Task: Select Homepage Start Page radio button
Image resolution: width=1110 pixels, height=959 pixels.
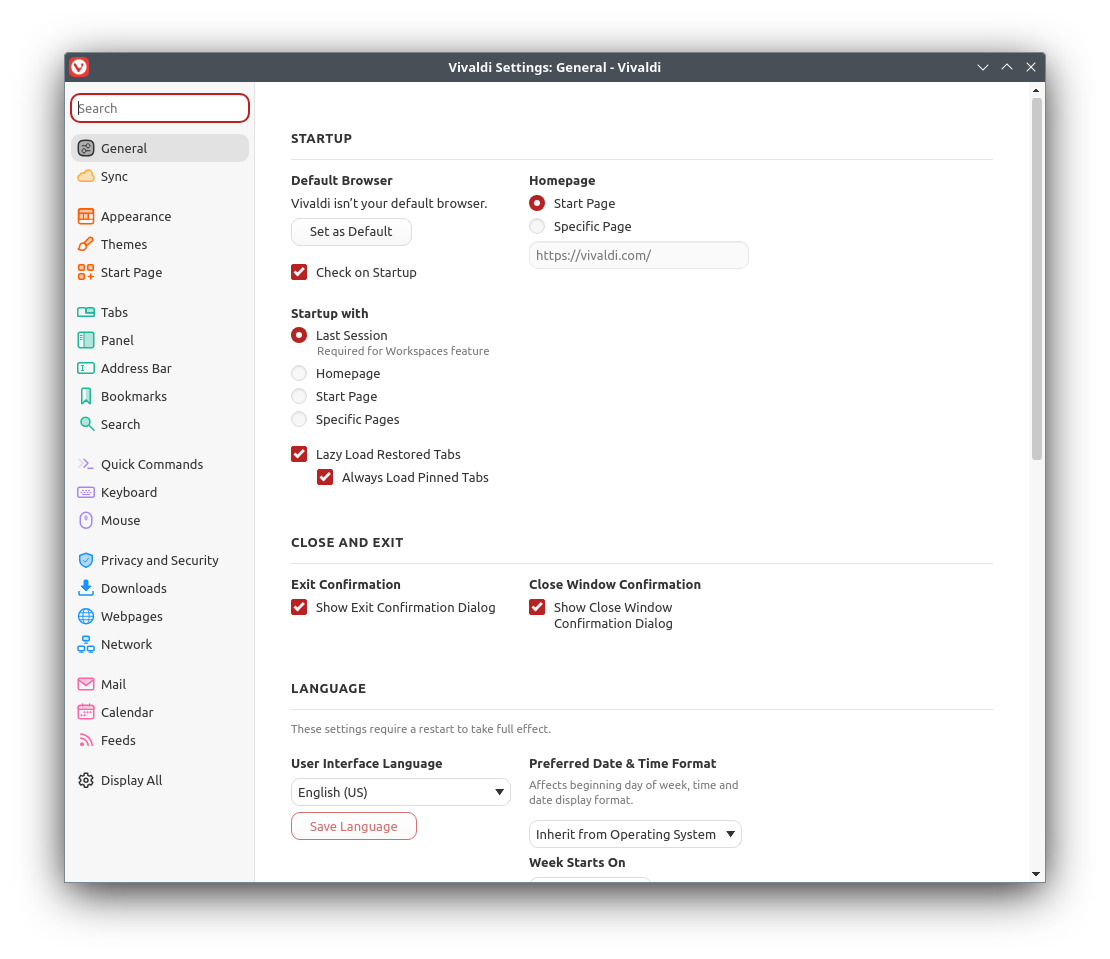Action: click(x=537, y=203)
